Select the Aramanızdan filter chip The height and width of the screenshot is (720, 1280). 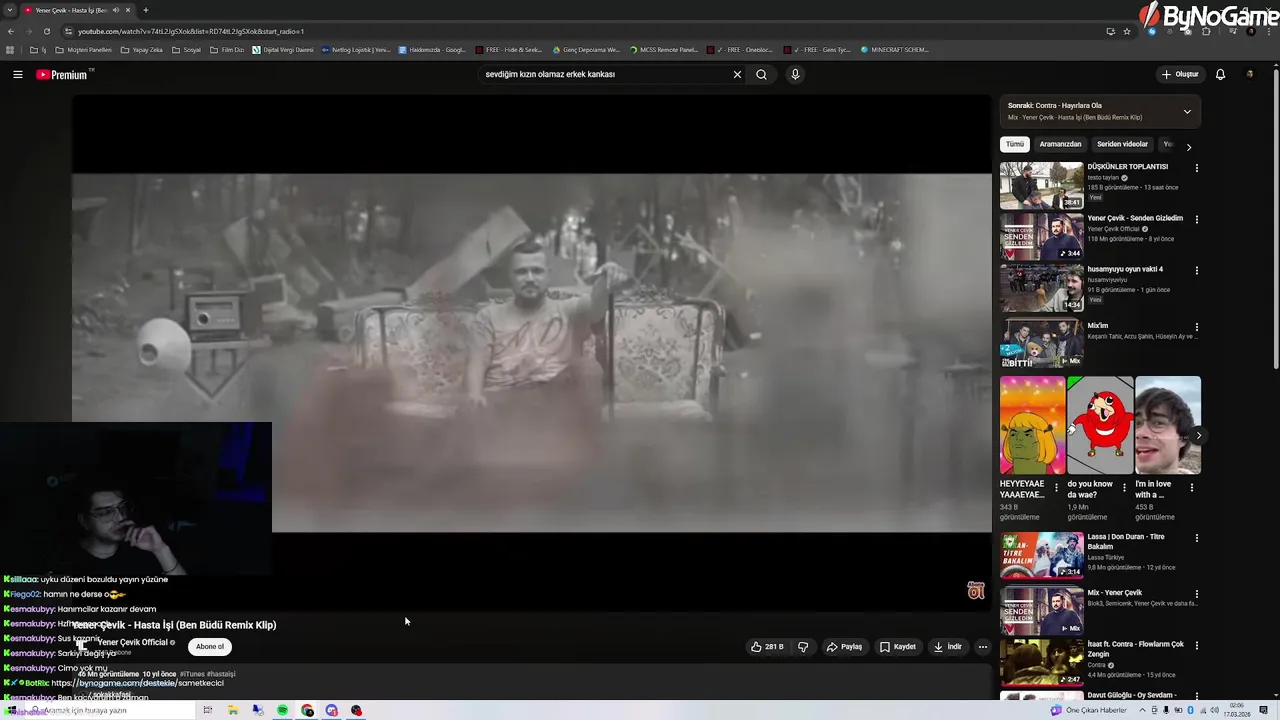point(1060,144)
